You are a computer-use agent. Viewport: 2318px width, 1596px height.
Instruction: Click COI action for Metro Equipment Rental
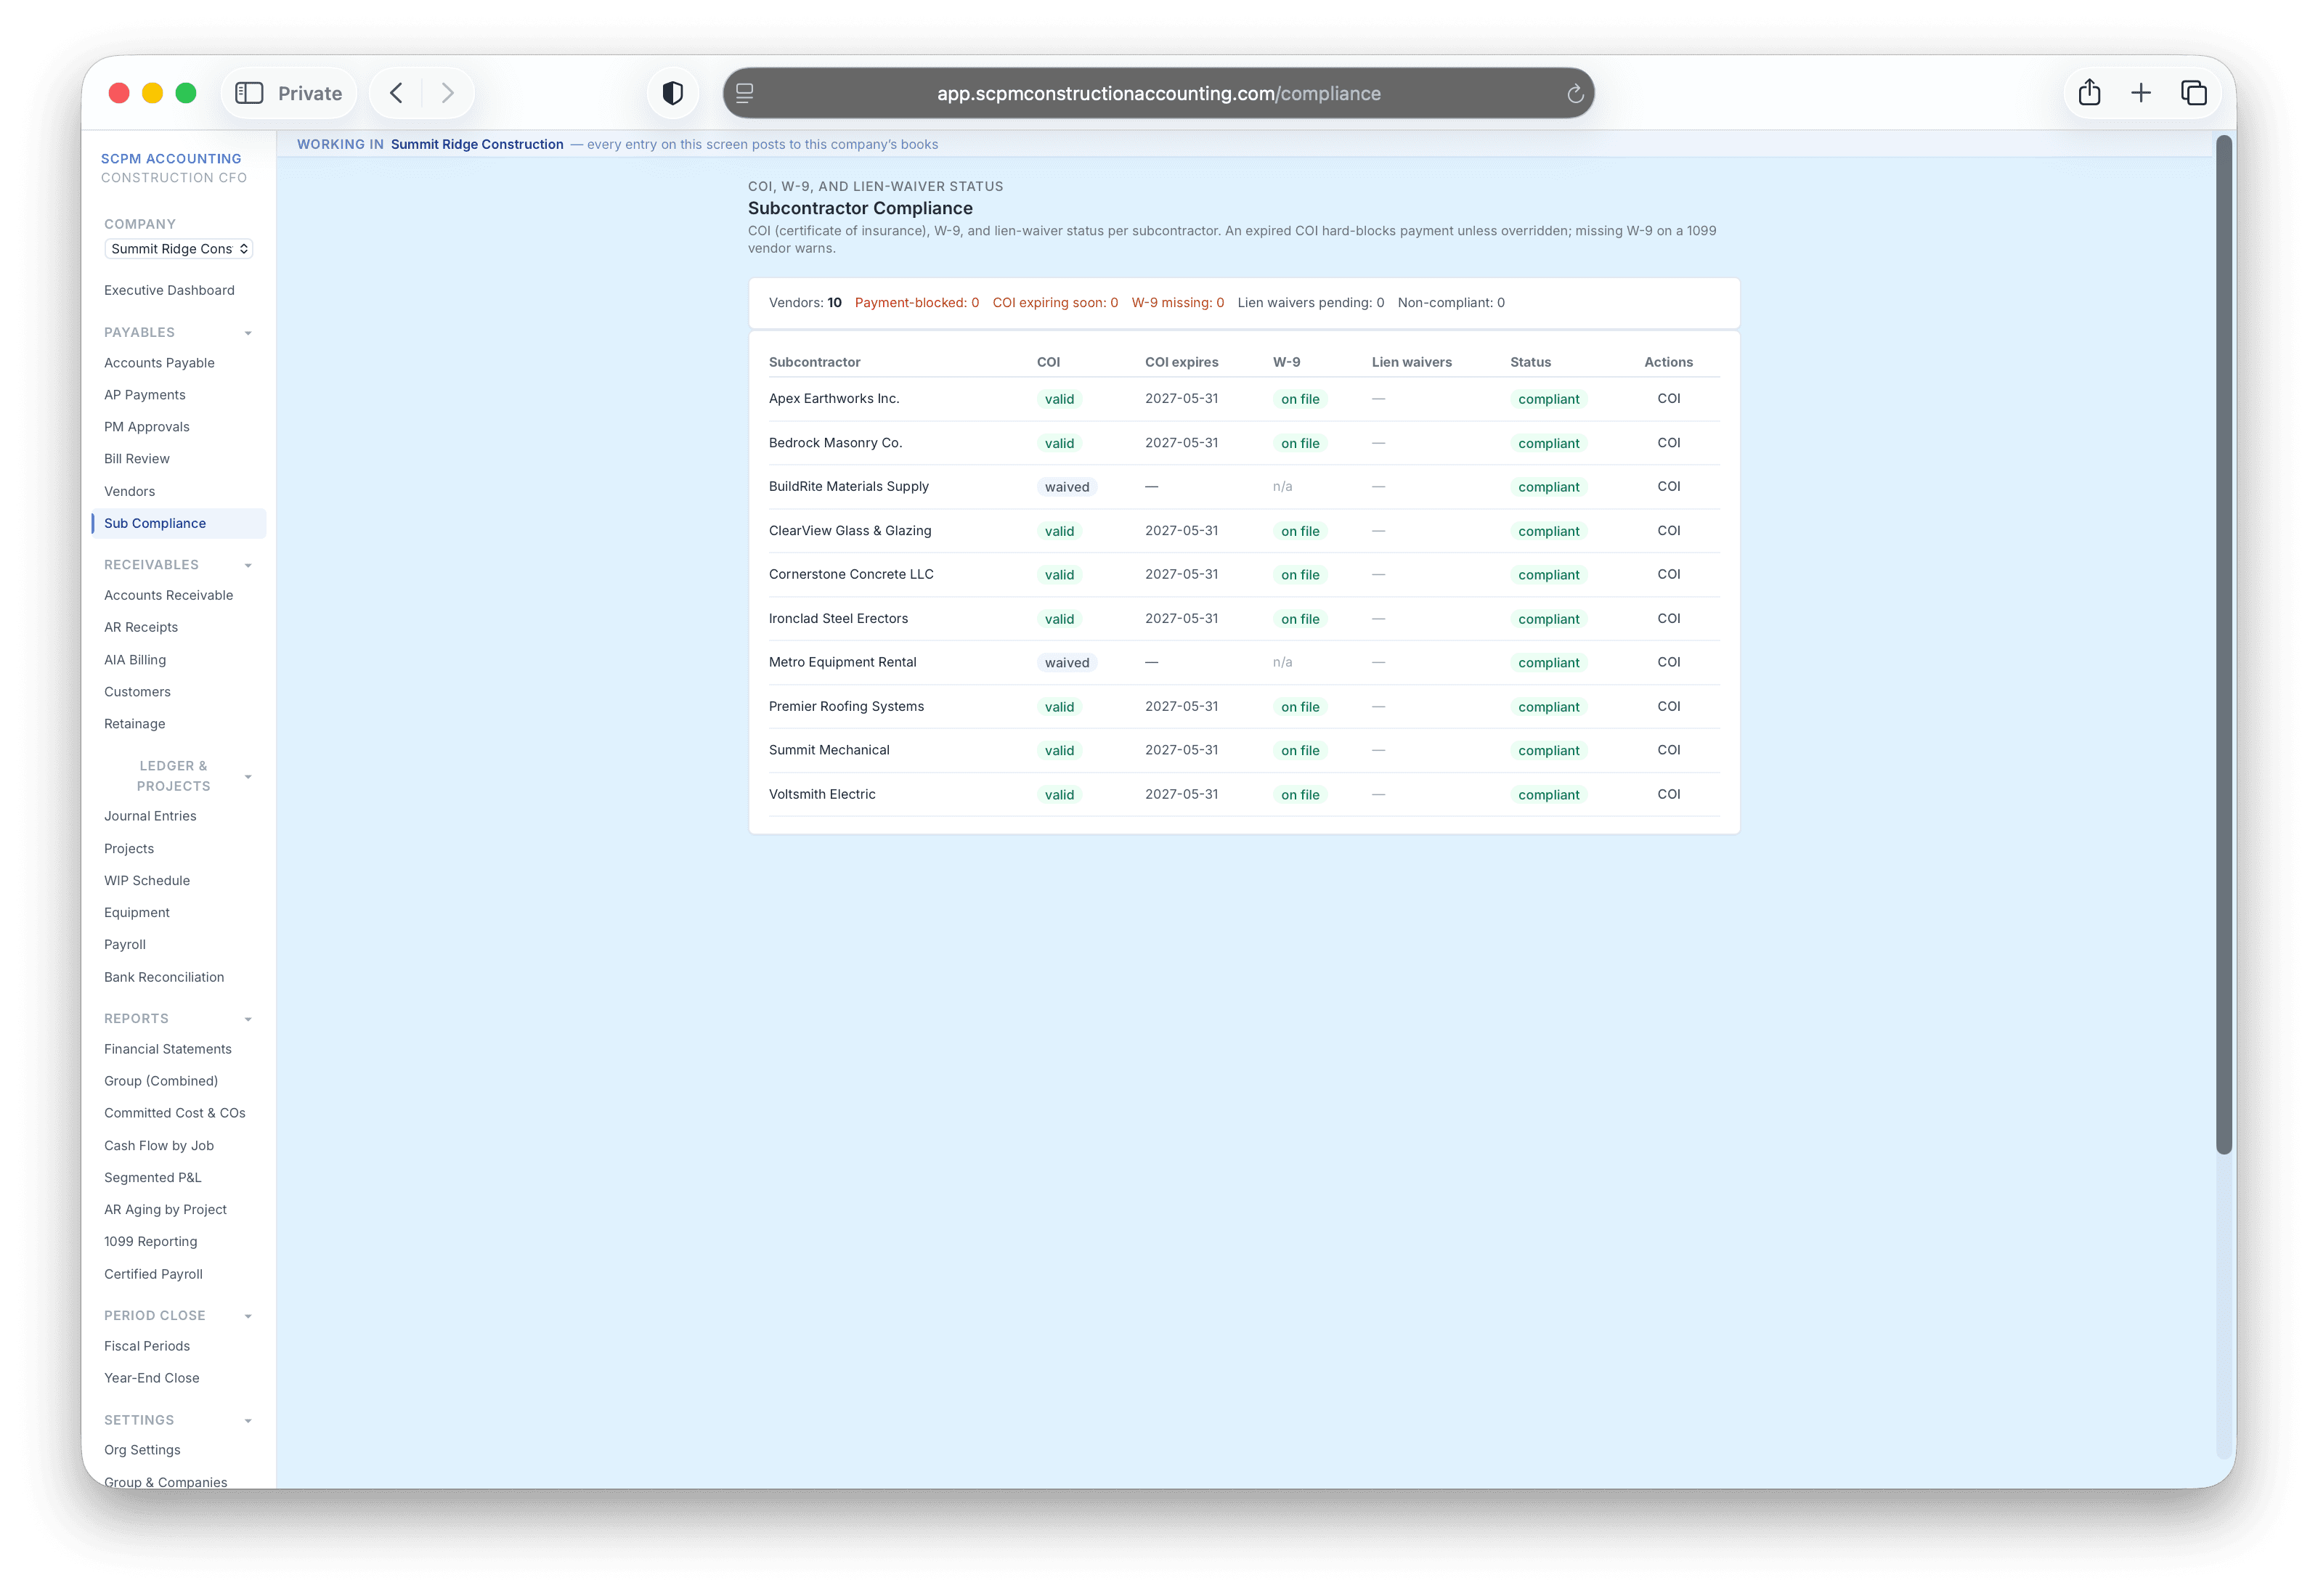(1669, 663)
